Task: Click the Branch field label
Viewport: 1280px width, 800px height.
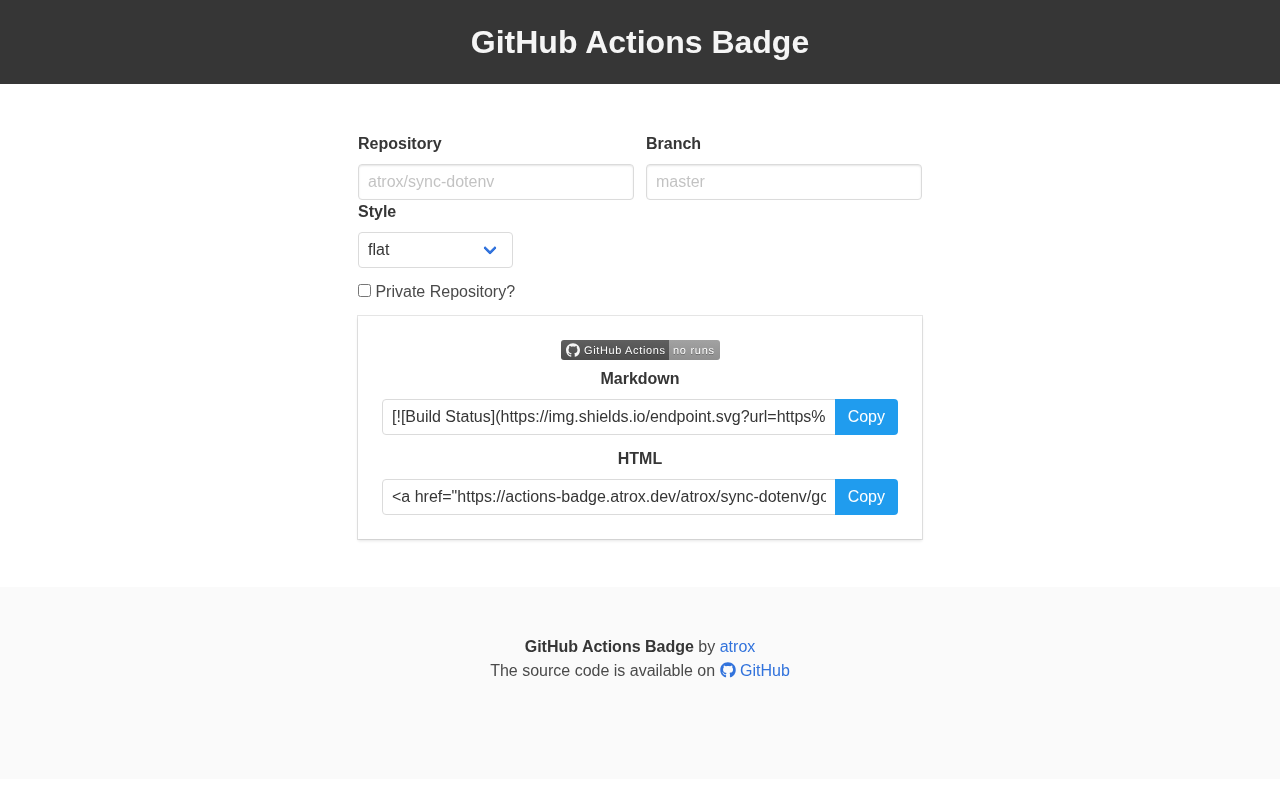Action: coord(673,144)
